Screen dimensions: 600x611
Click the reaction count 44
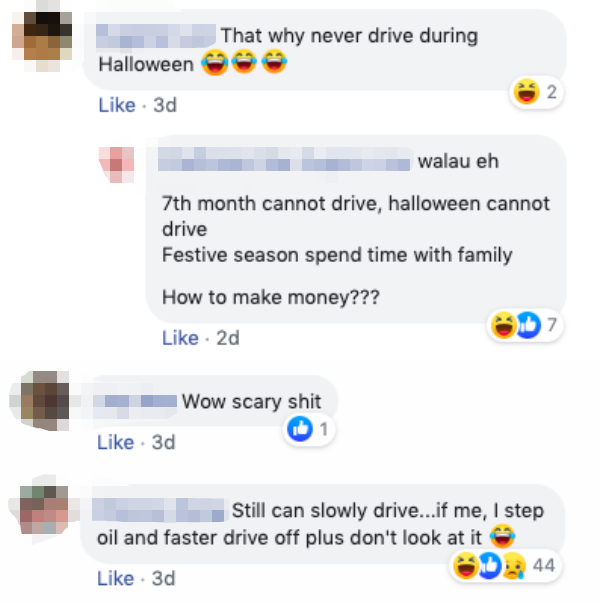click(x=544, y=565)
